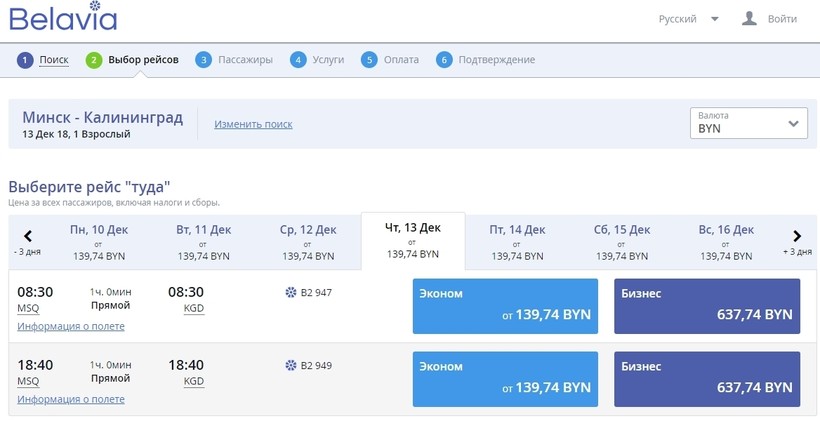Select the Вт, 11 Дек date tab
The image size is (820, 421).
pos(203,242)
